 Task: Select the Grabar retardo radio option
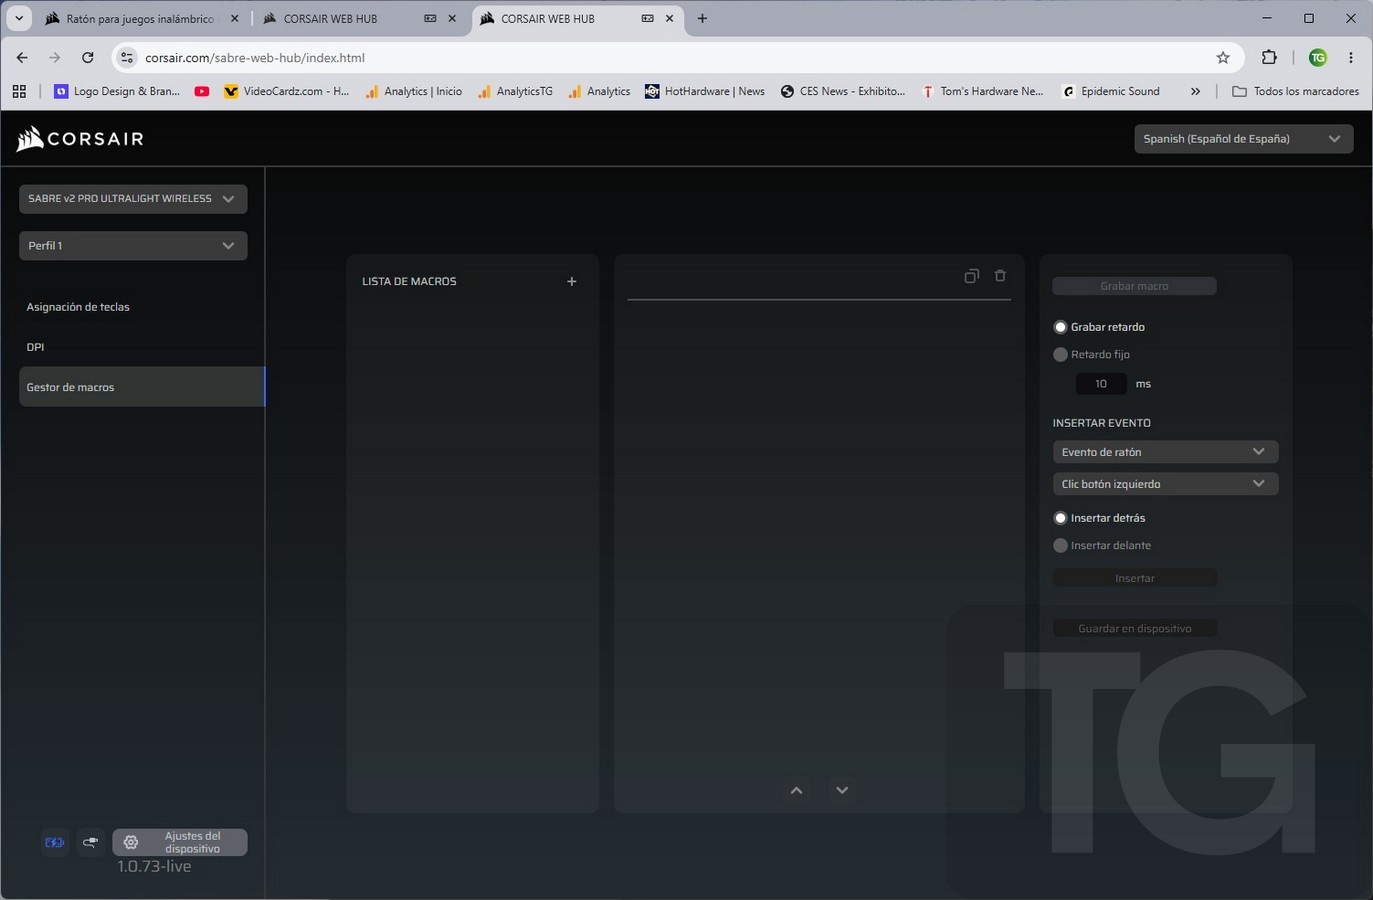click(x=1060, y=327)
